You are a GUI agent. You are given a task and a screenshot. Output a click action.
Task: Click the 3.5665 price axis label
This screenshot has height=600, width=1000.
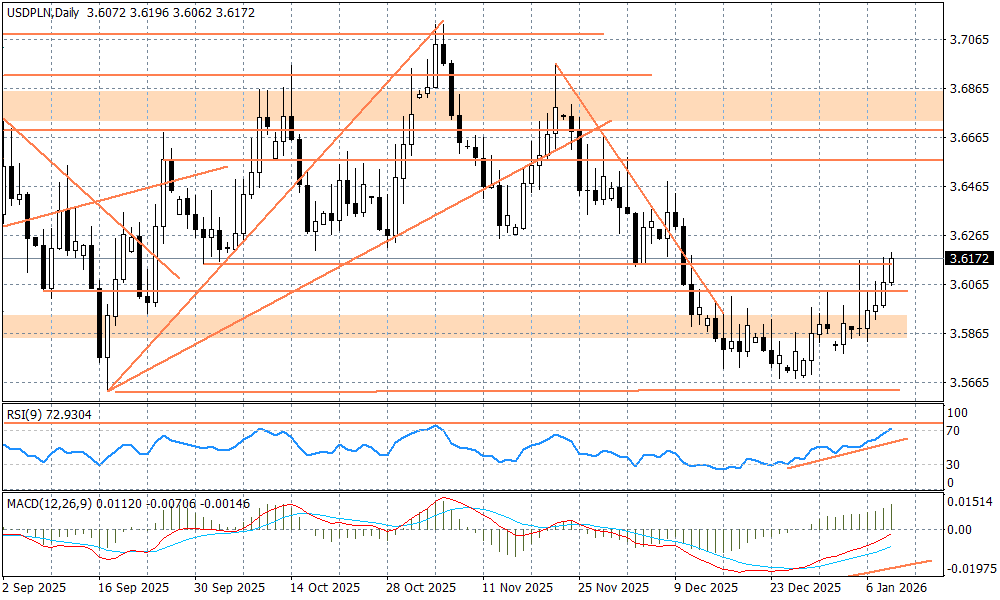(967, 382)
